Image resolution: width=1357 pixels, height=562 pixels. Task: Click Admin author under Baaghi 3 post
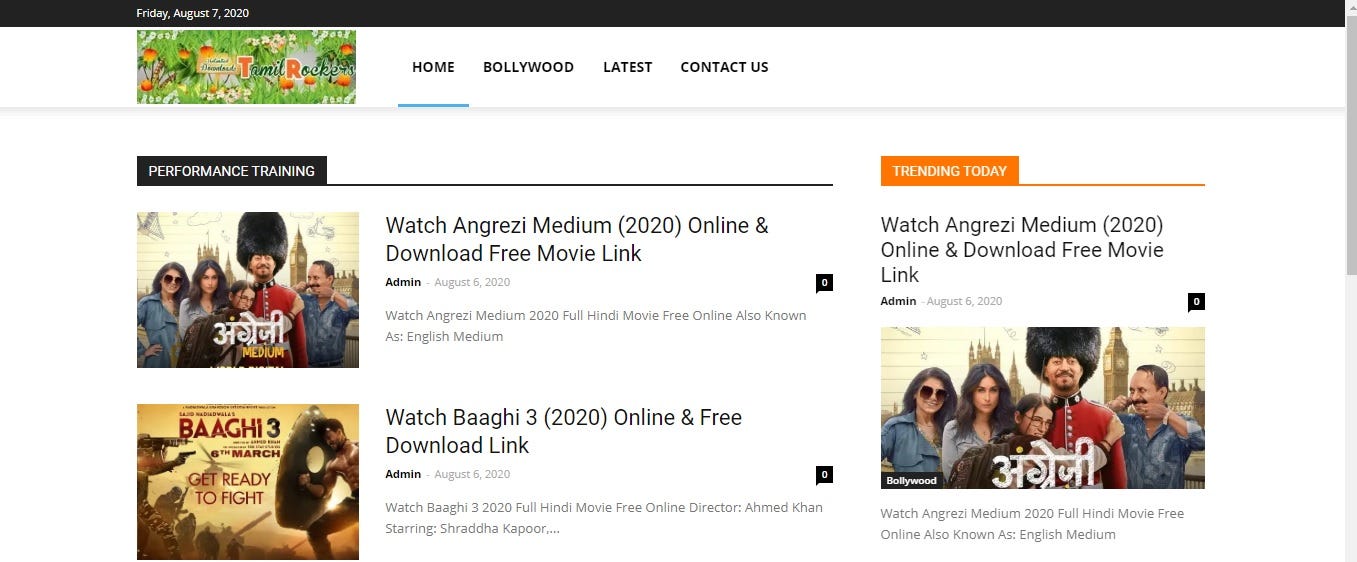coord(403,474)
